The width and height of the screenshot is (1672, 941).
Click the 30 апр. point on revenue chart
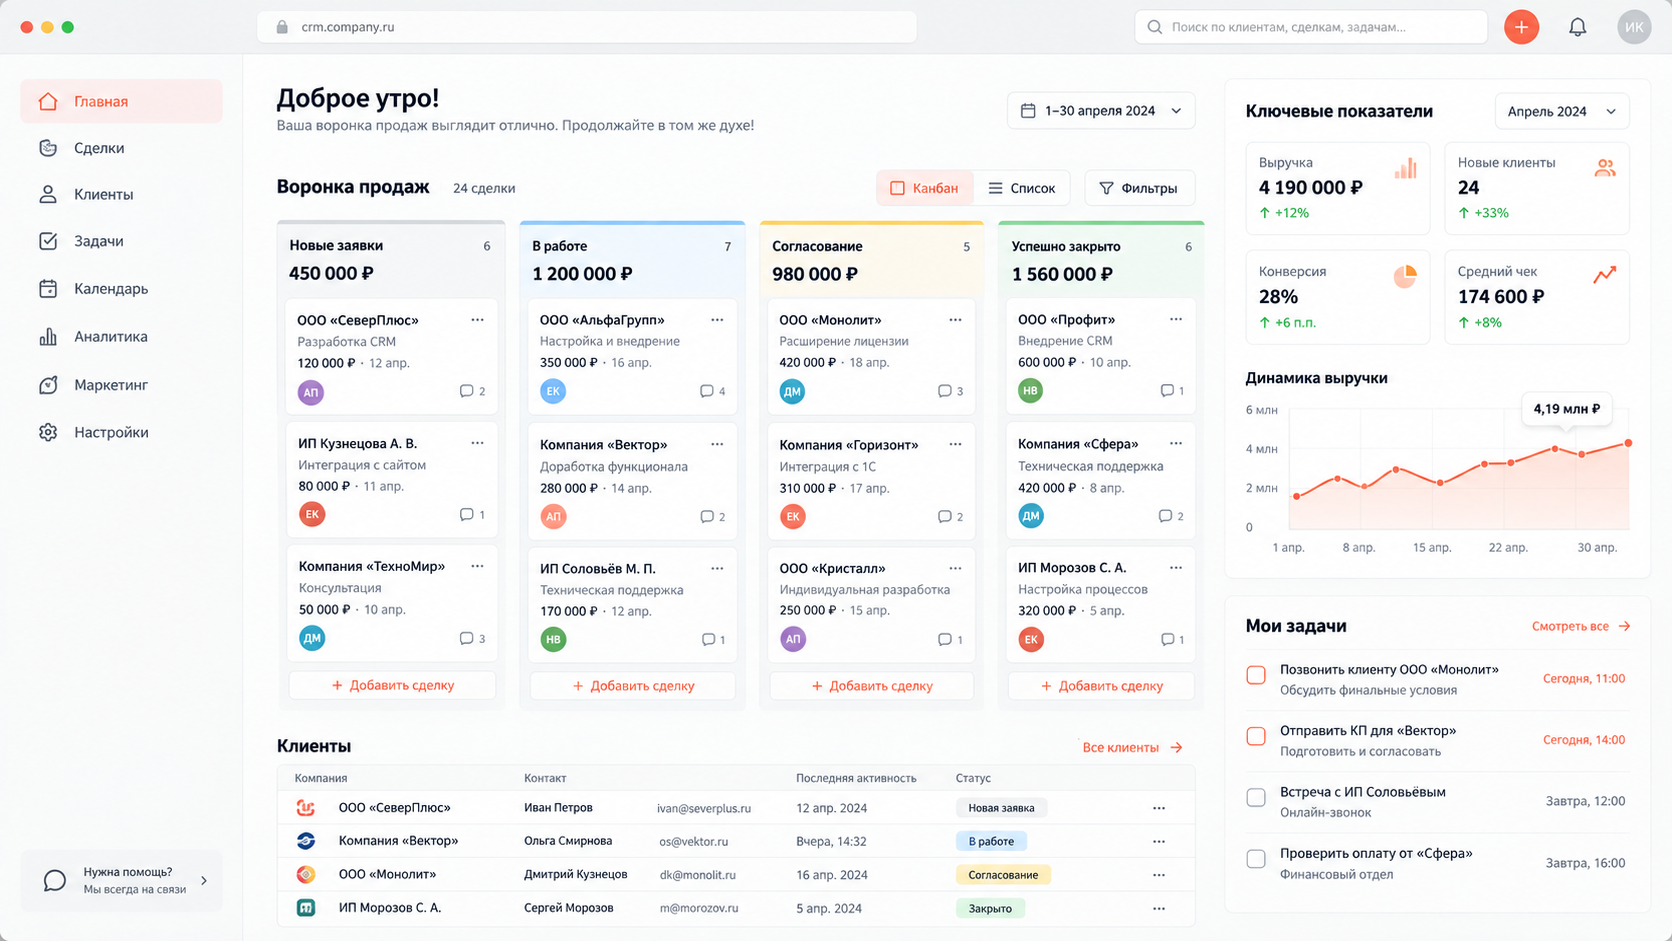pos(1628,443)
